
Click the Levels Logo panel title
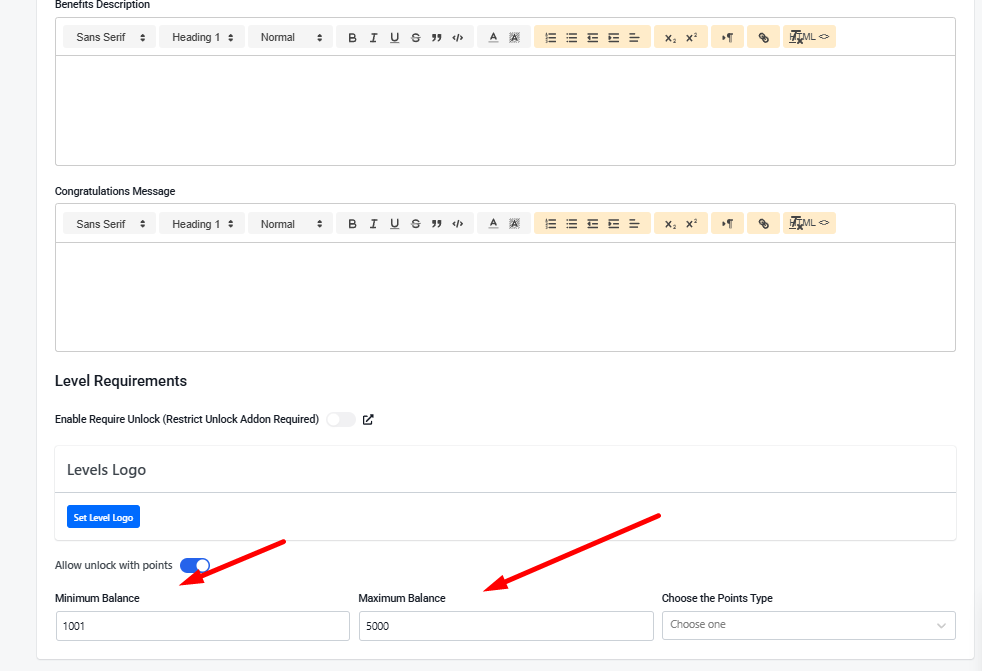pyautogui.click(x=106, y=470)
